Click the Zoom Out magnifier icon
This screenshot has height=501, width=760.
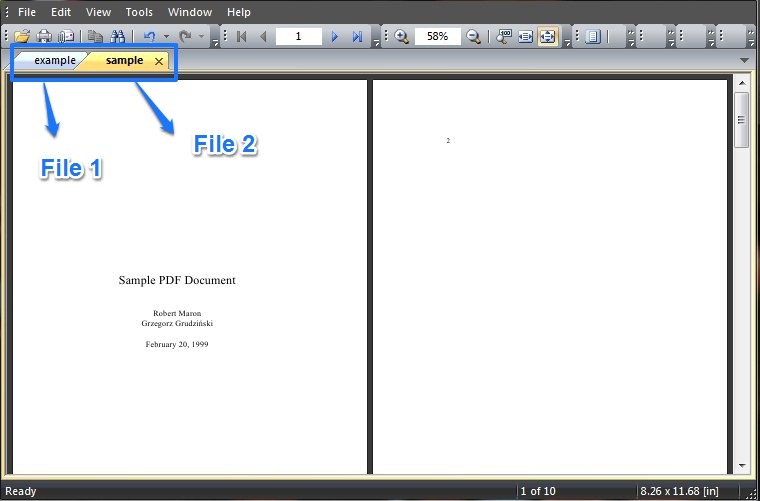pyautogui.click(x=474, y=36)
